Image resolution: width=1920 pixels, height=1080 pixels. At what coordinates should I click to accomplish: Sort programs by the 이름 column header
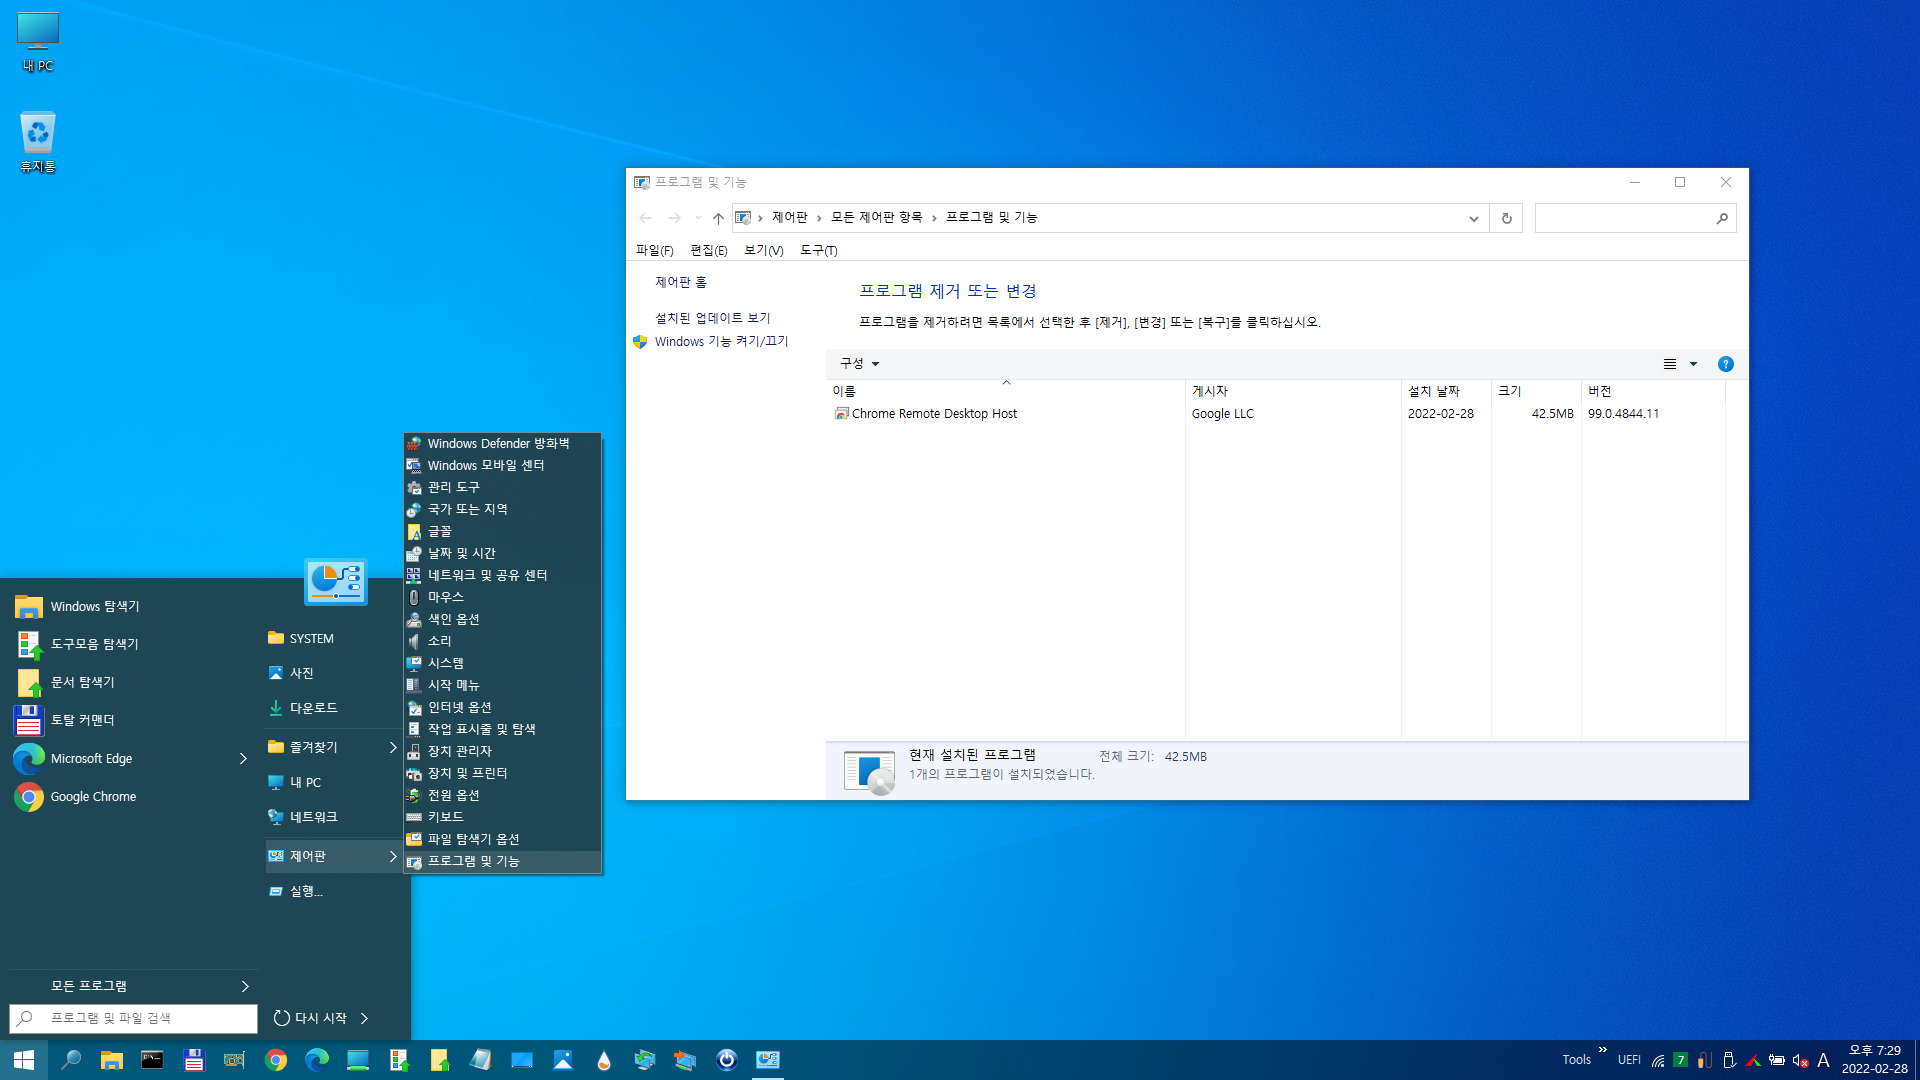(1007, 391)
